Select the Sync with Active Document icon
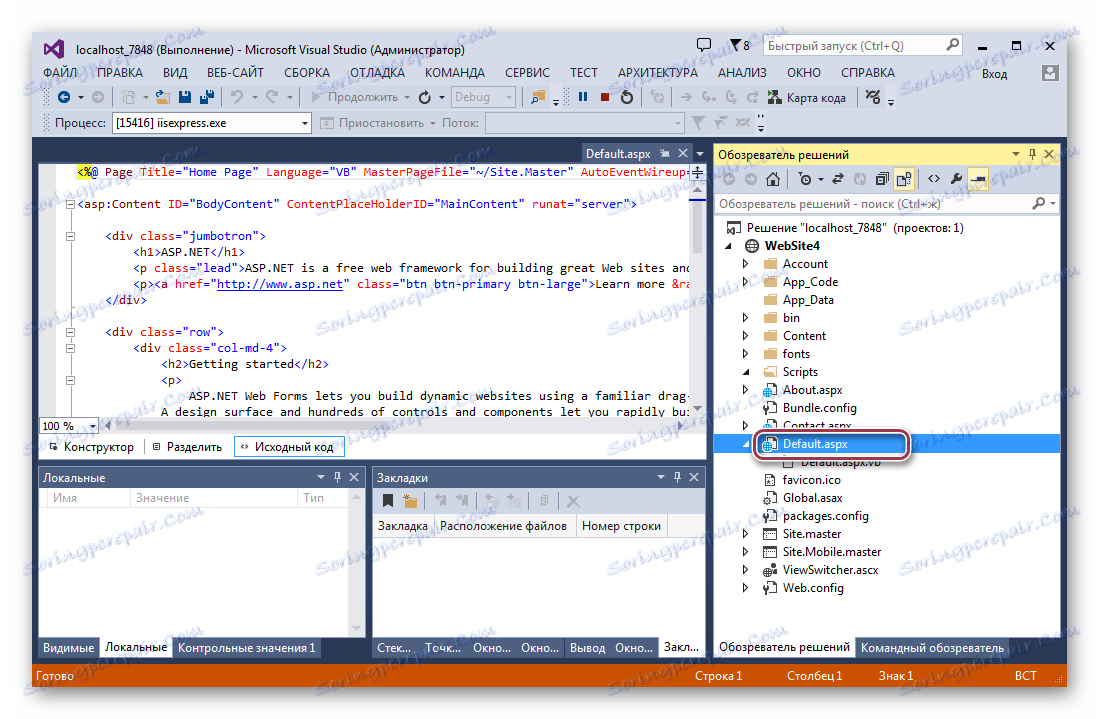Viewport: 1099px width, 719px height. coord(838,179)
